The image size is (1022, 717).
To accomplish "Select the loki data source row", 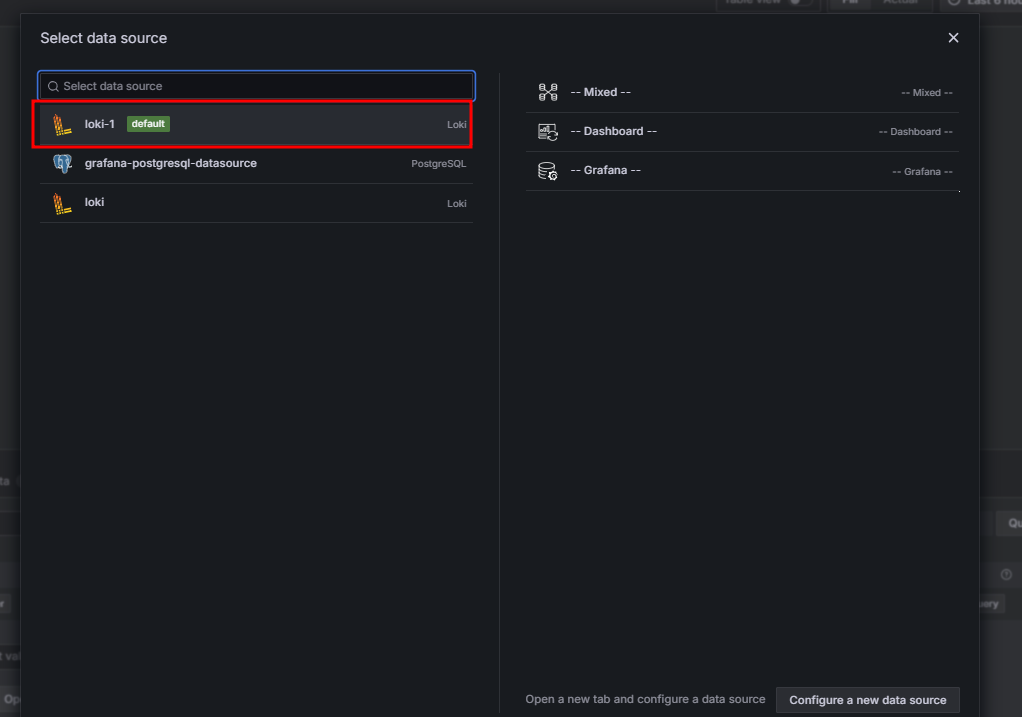I will tap(256, 203).
